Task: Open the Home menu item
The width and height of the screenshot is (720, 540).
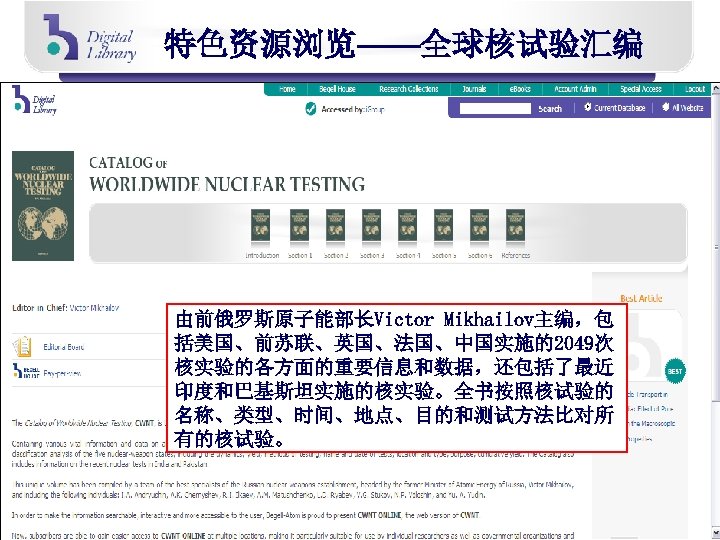Action: pyautogui.click(x=287, y=89)
